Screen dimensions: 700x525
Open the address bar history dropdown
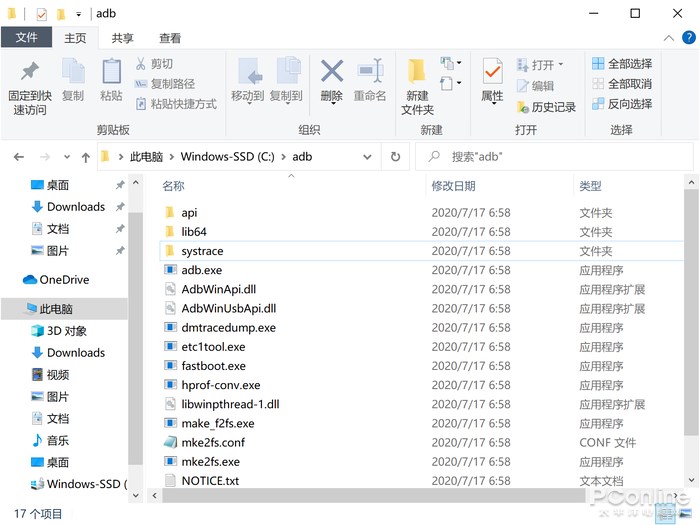coord(367,157)
